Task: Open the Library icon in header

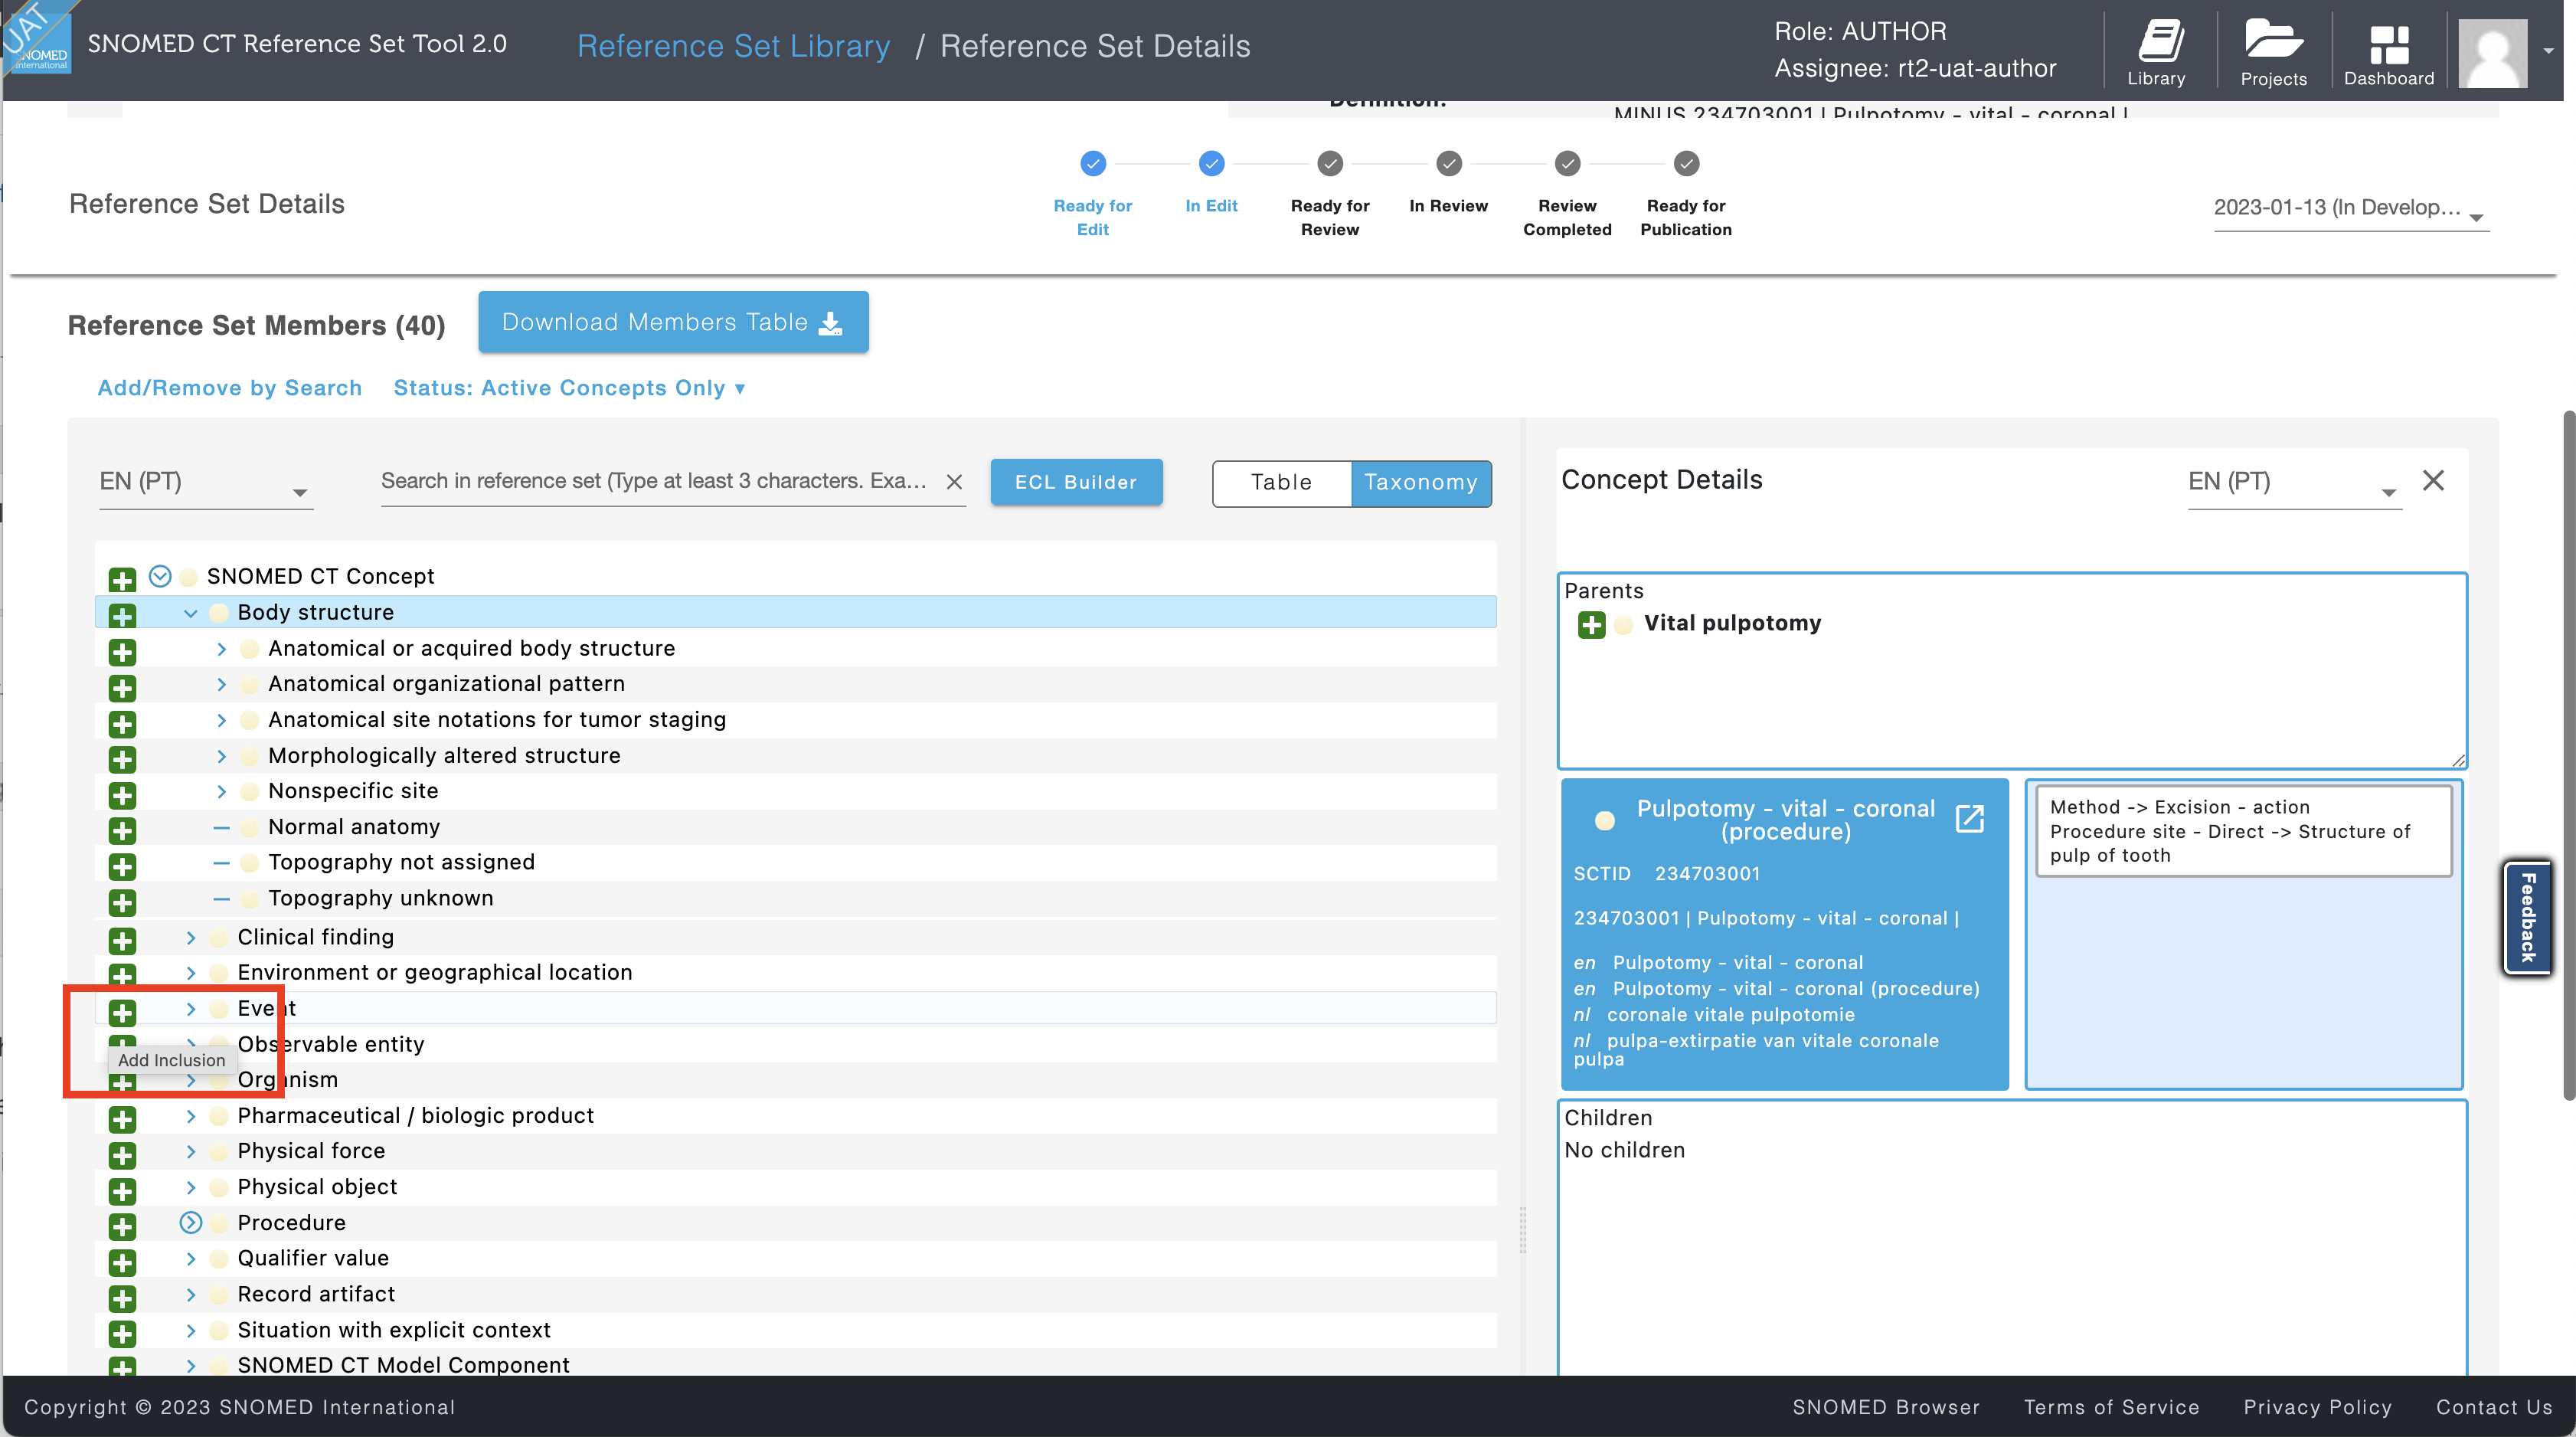Action: pos(2156,52)
